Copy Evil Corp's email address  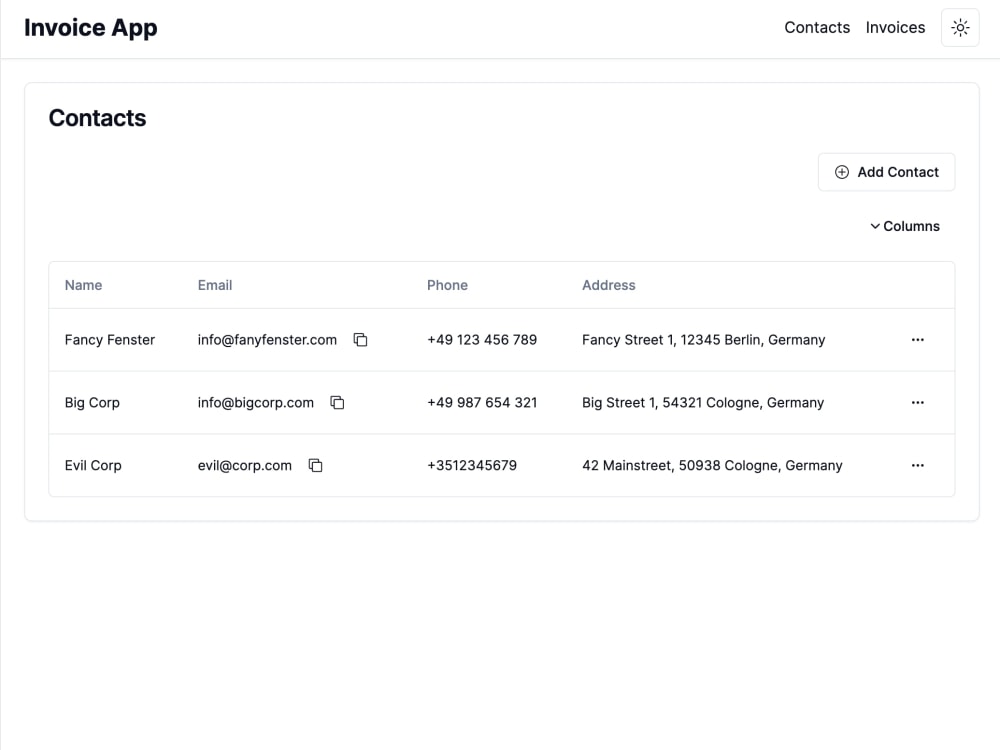pyautogui.click(x=315, y=465)
